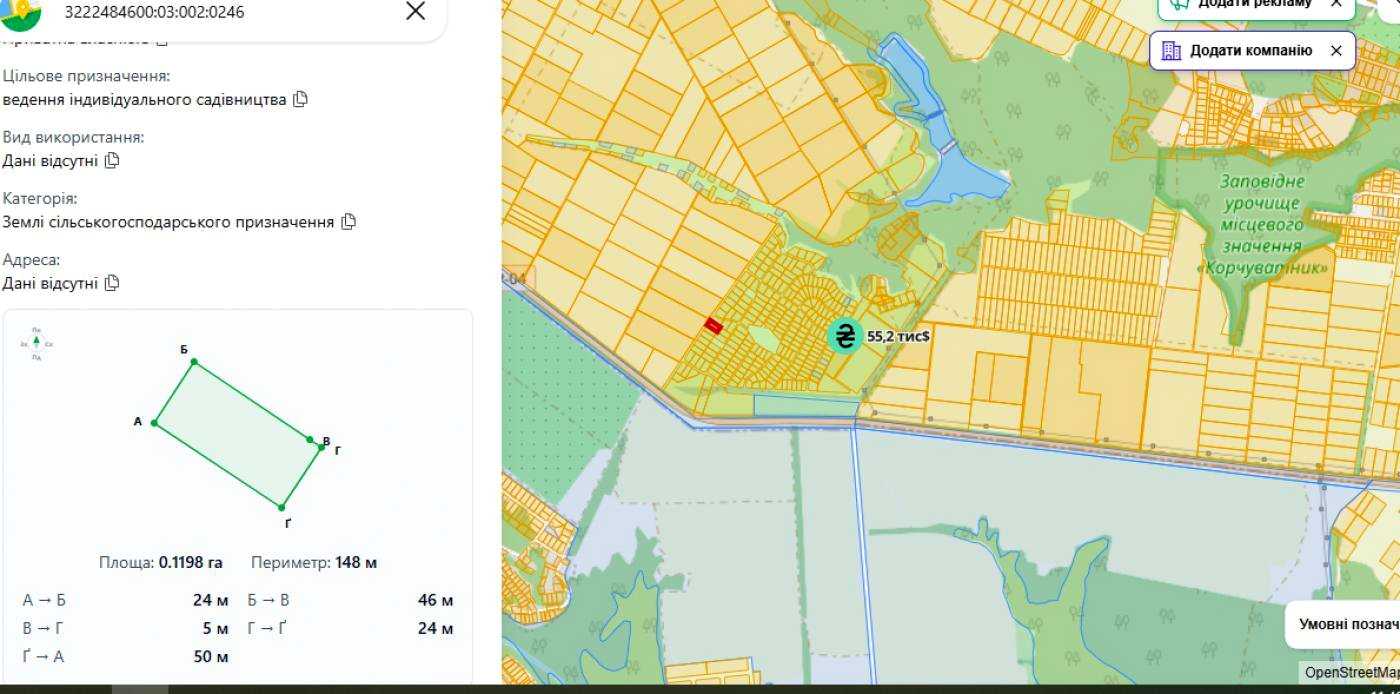Select cadastral number 3222484600:03:002:0246
The height and width of the screenshot is (694, 1400).
pos(154,12)
